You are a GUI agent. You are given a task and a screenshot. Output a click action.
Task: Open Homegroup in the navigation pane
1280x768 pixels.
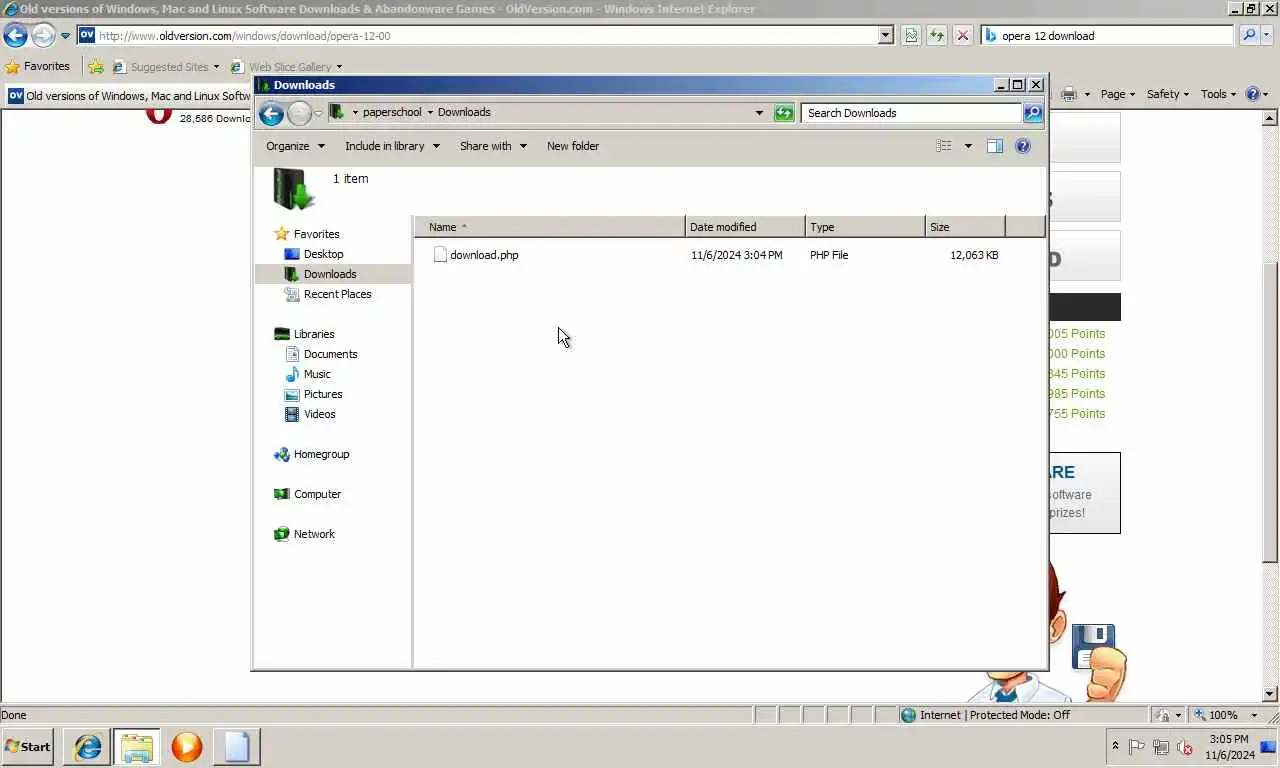tap(321, 454)
